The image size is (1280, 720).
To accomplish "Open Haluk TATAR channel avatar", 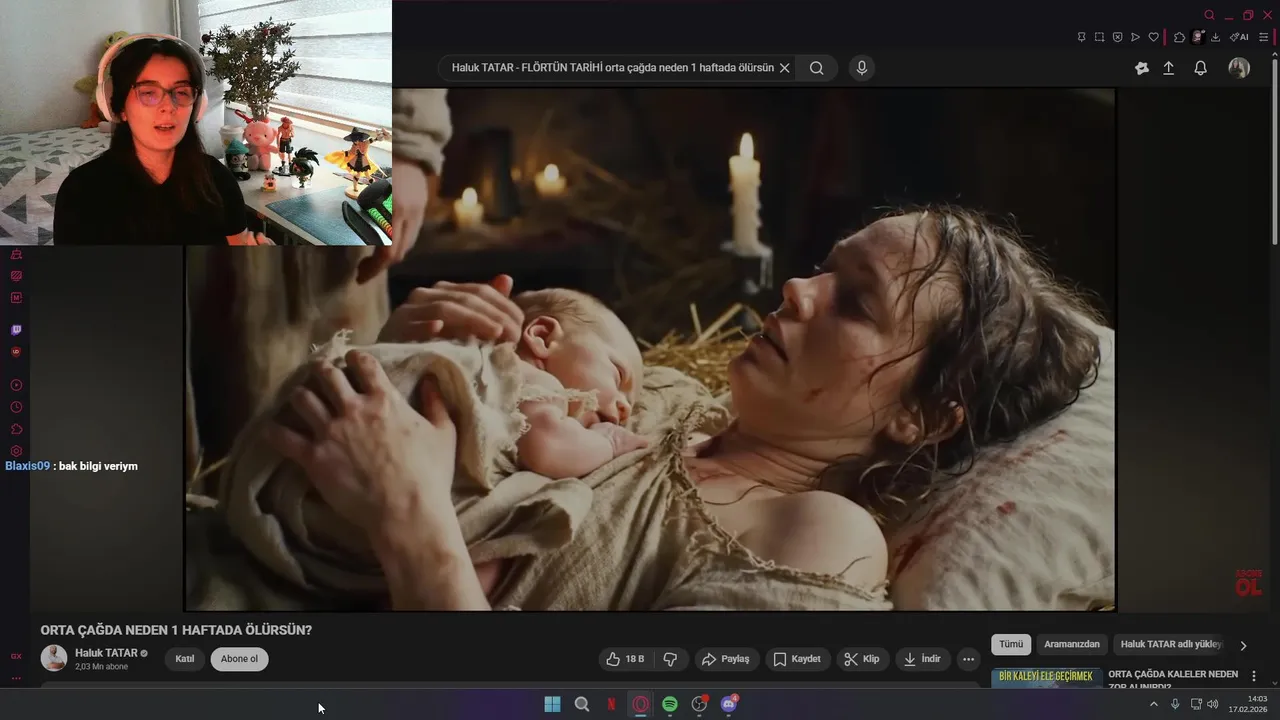I will point(54,658).
